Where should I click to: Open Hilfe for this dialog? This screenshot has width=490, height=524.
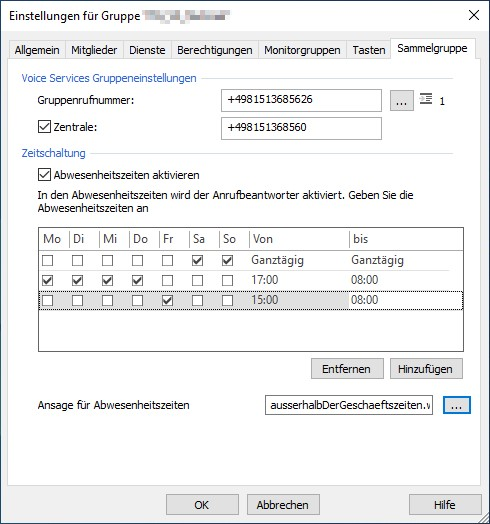coord(445,505)
